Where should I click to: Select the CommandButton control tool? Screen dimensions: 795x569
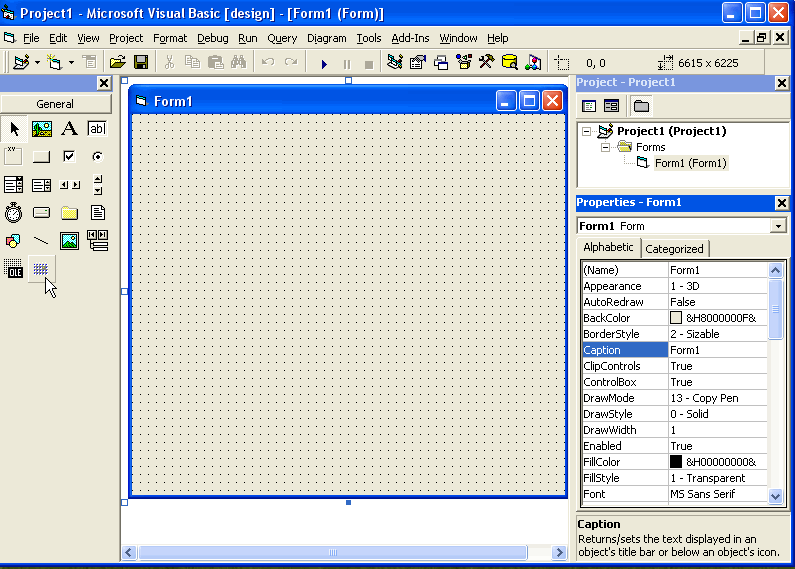tap(42, 157)
